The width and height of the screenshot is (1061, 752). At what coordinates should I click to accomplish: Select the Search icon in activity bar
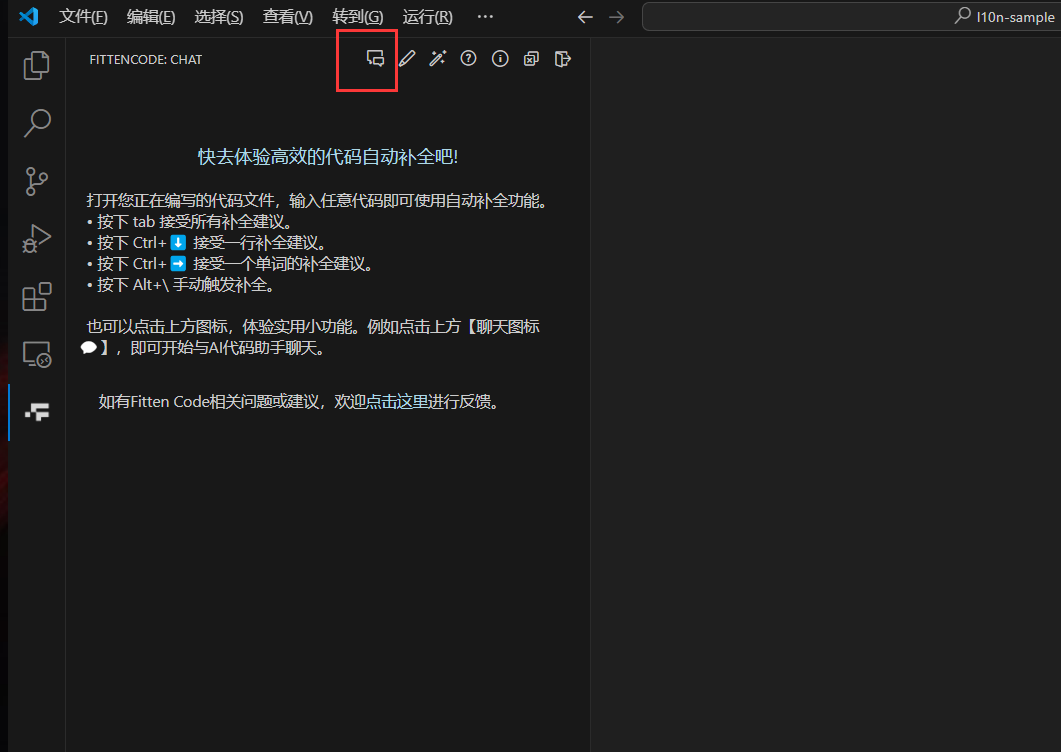point(36,122)
